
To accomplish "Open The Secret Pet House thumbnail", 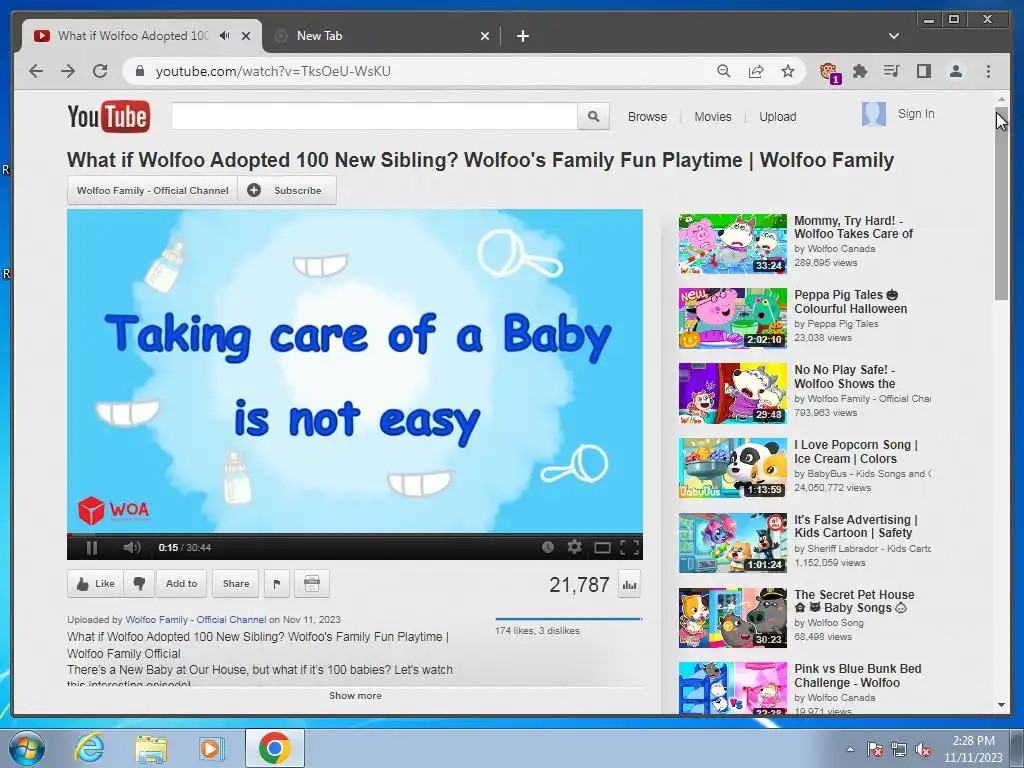I will (733, 618).
